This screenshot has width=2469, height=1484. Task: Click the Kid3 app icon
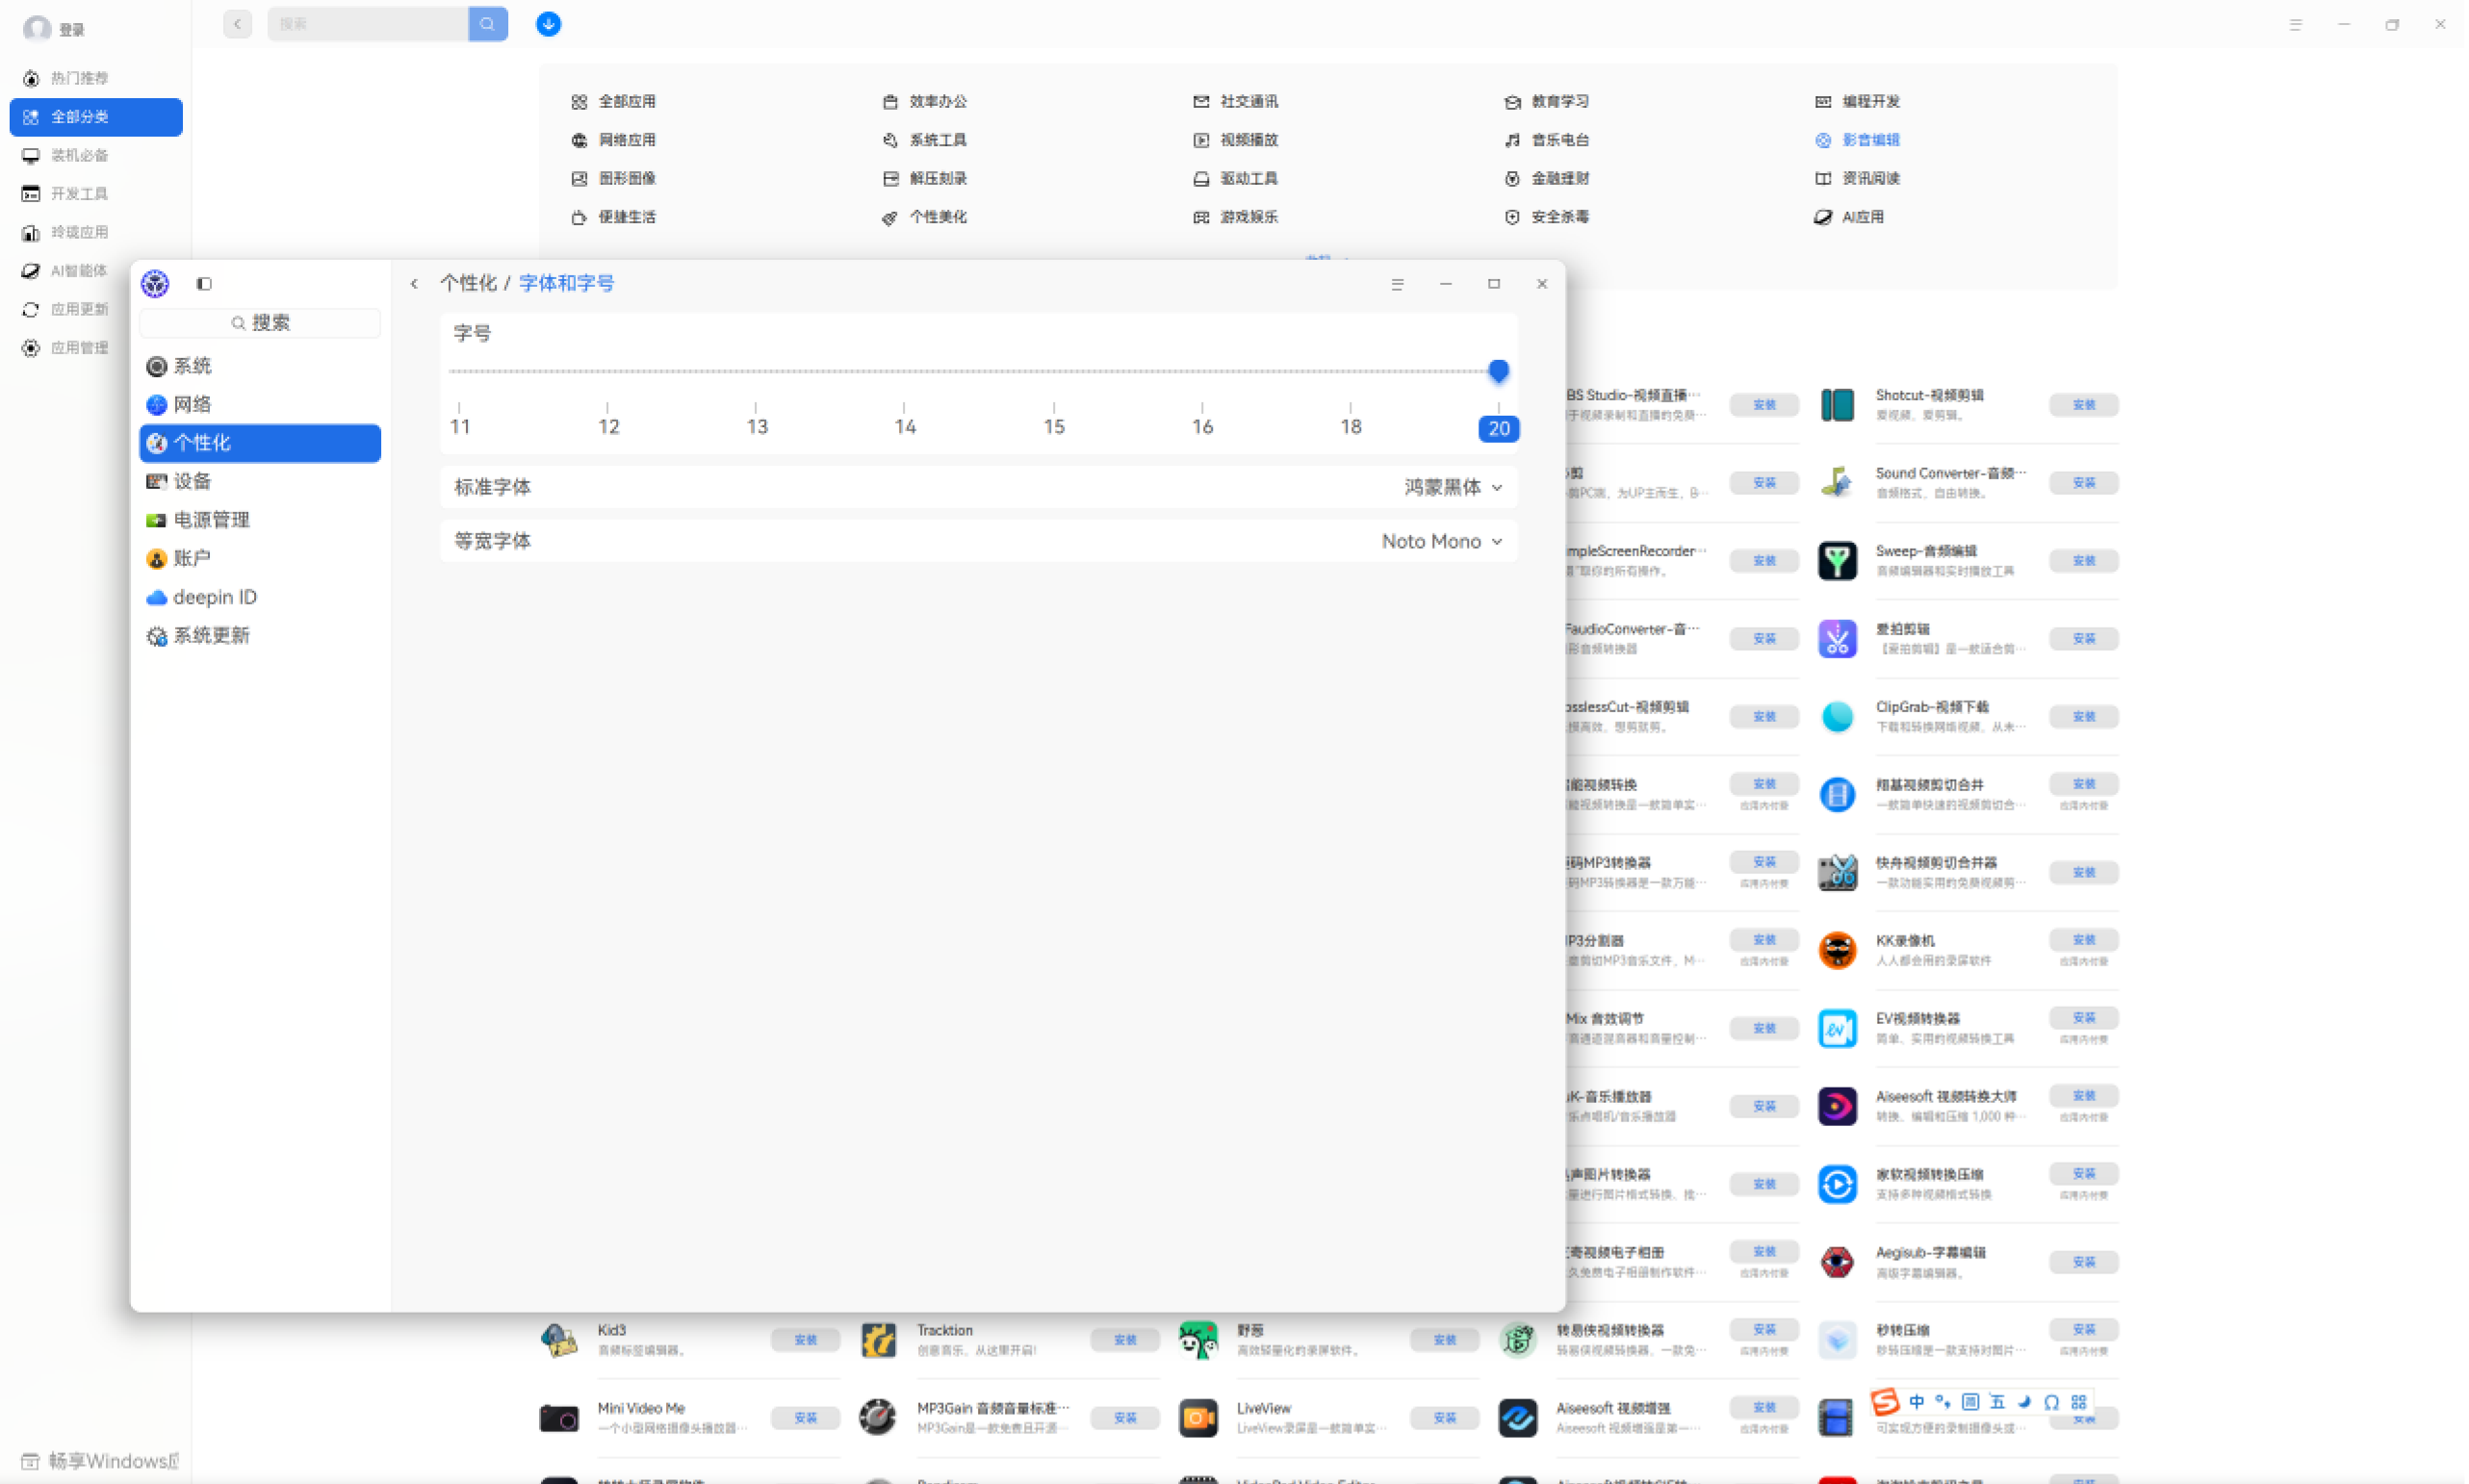pos(558,1340)
